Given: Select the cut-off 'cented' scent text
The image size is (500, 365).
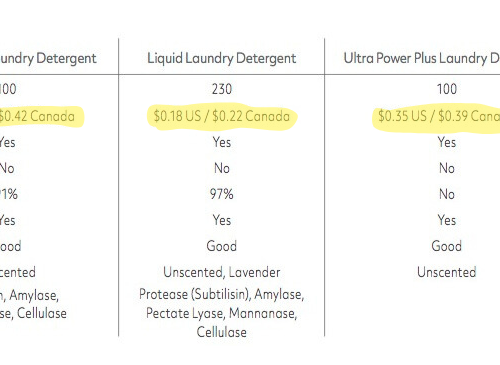Looking at the screenshot, I should [18, 273].
